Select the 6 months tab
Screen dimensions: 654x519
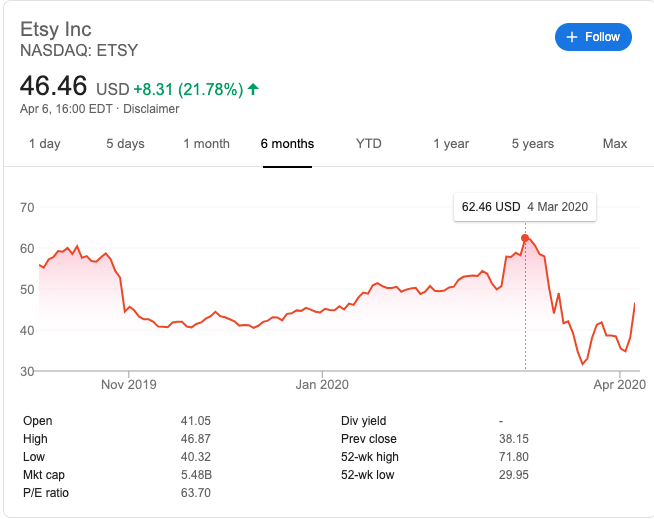pyautogui.click(x=287, y=143)
